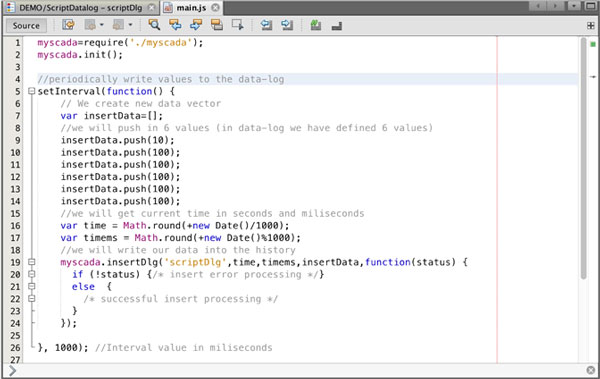Image resolution: width=600 pixels, height=379 pixels.
Task: Switch to the DEMO/ScriptDatalog - scriptDlg tab
Action: tap(80, 8)
